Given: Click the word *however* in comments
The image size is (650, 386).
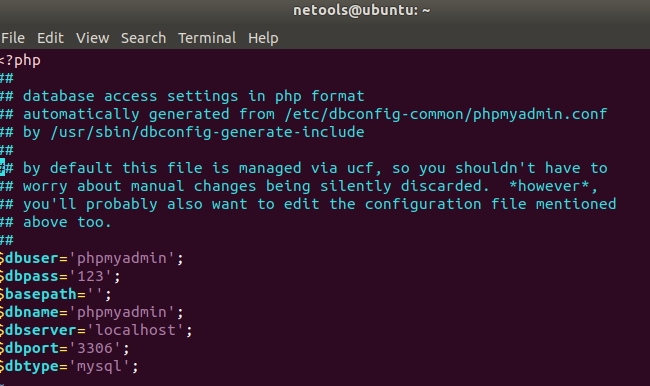Looking at the screenshot, I should click(x=548, y=186).
